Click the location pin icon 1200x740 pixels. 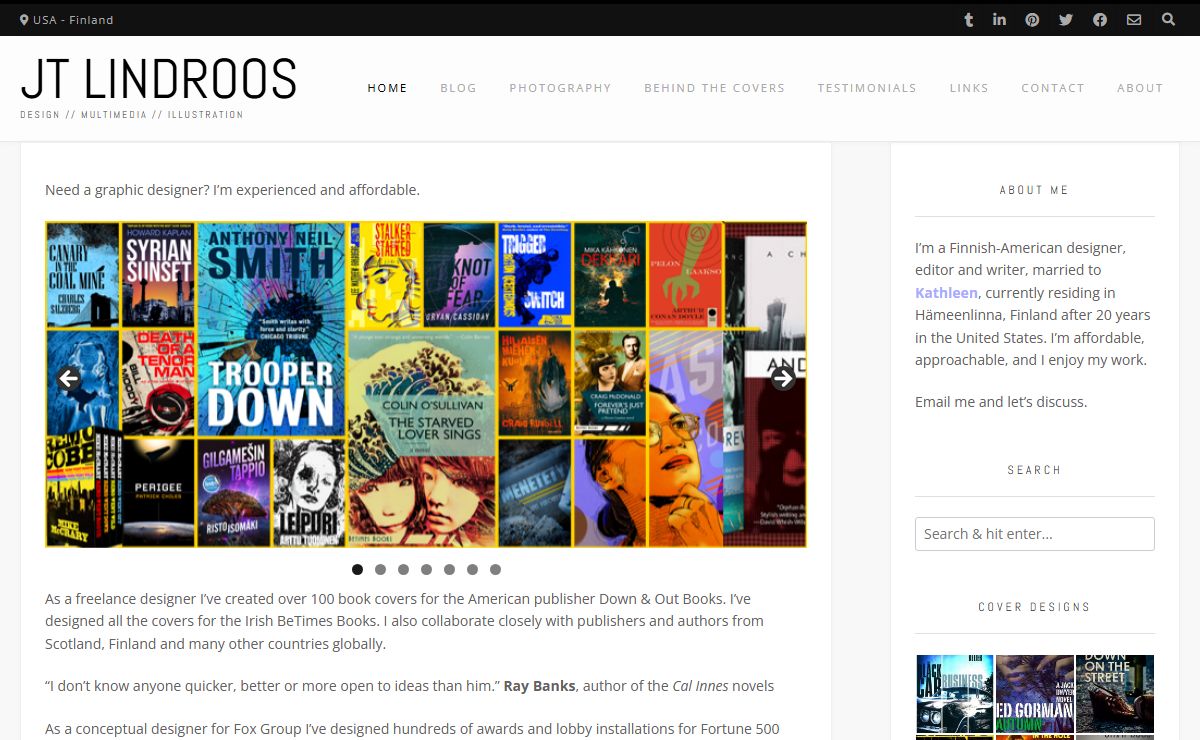pyautogui.click(x=24, y=19)
